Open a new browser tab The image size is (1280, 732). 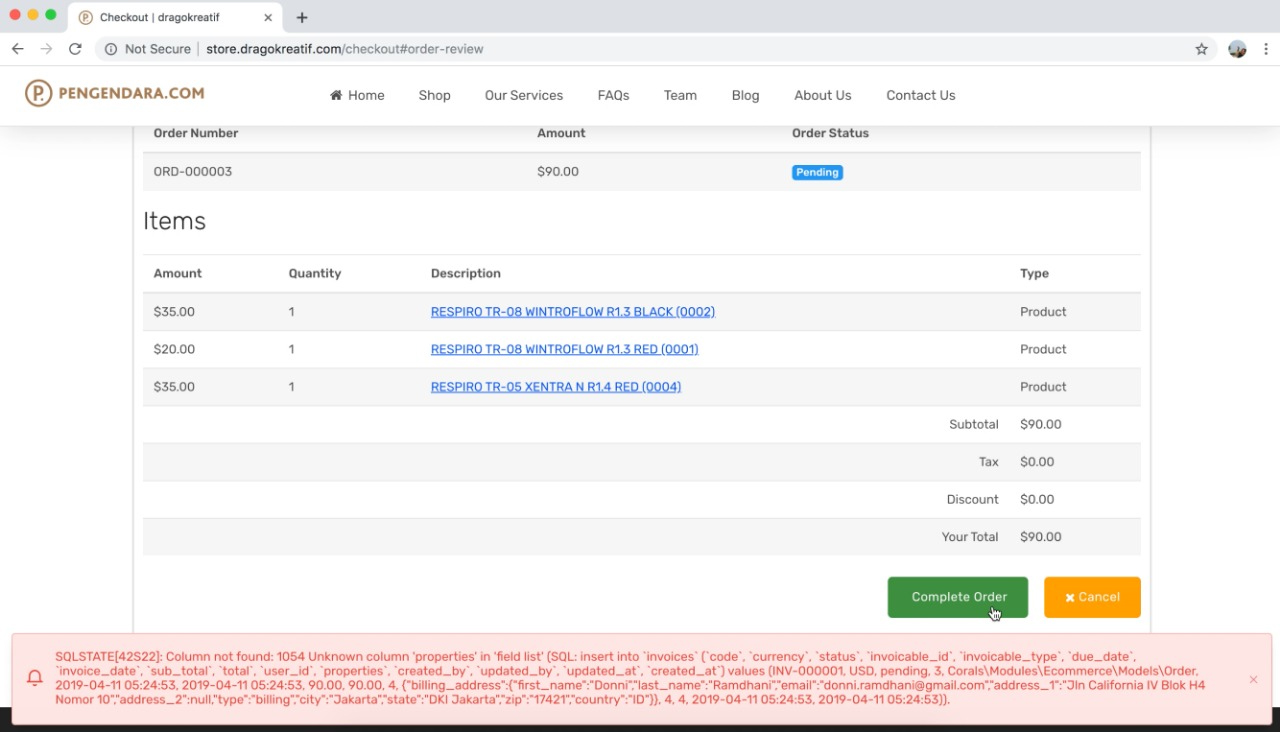302,17
